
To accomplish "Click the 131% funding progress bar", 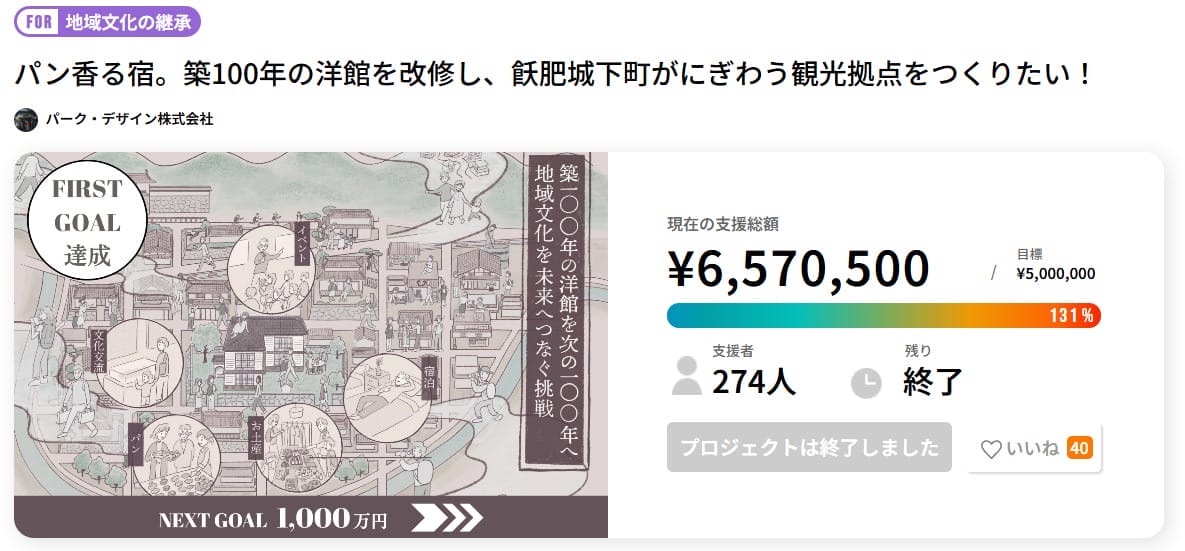I will [x=883, y=315].
